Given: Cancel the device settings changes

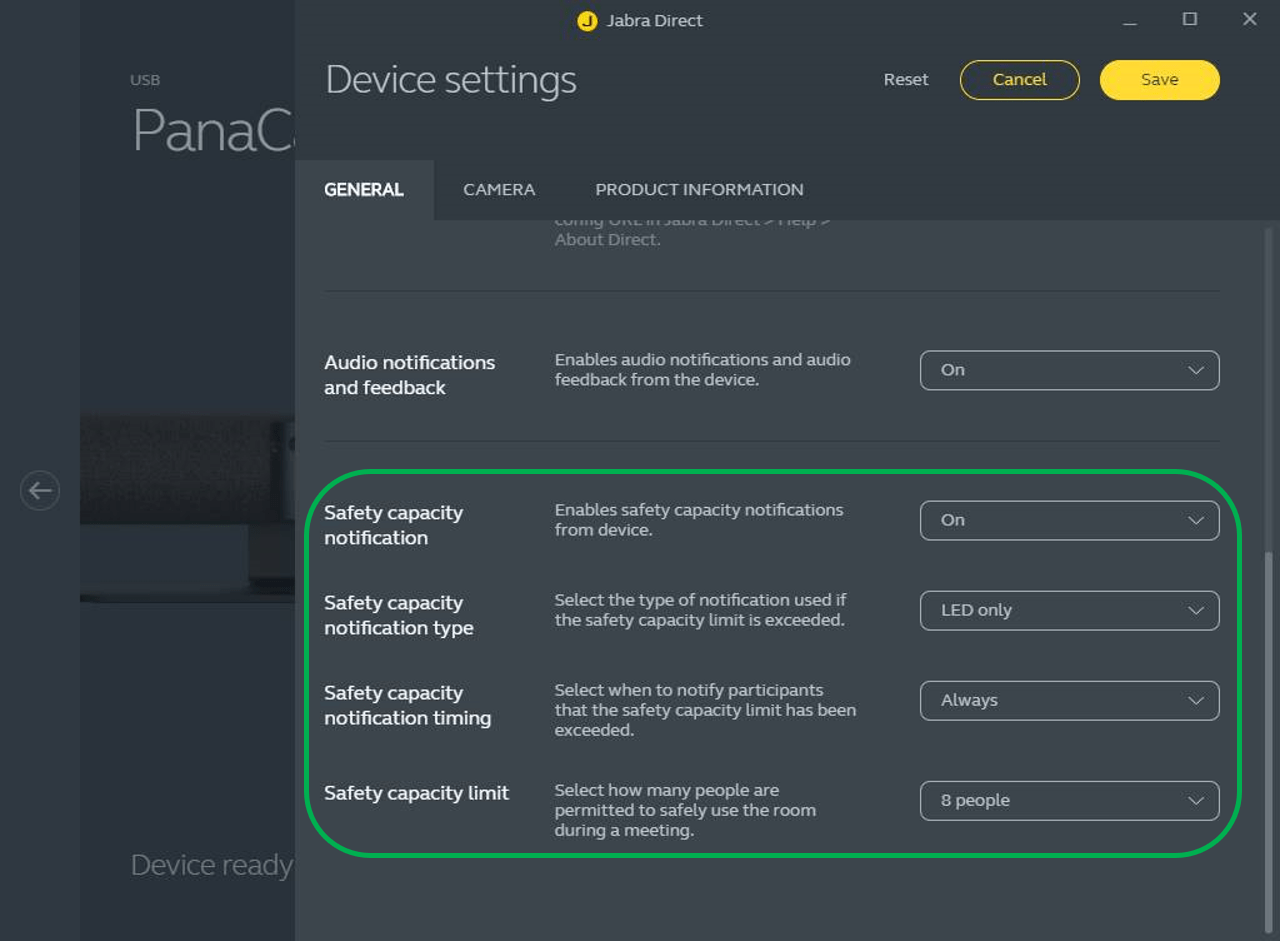Looking at the screenshot, I should (1019, 80).
